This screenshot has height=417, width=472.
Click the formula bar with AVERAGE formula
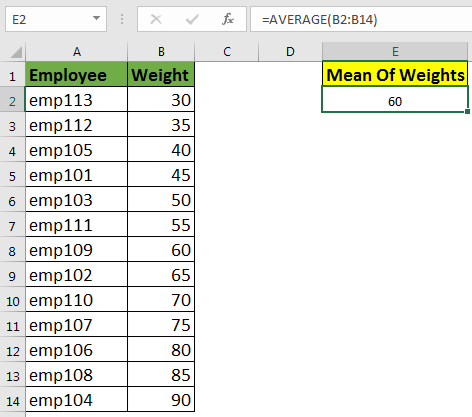click(x=361, y=19)
